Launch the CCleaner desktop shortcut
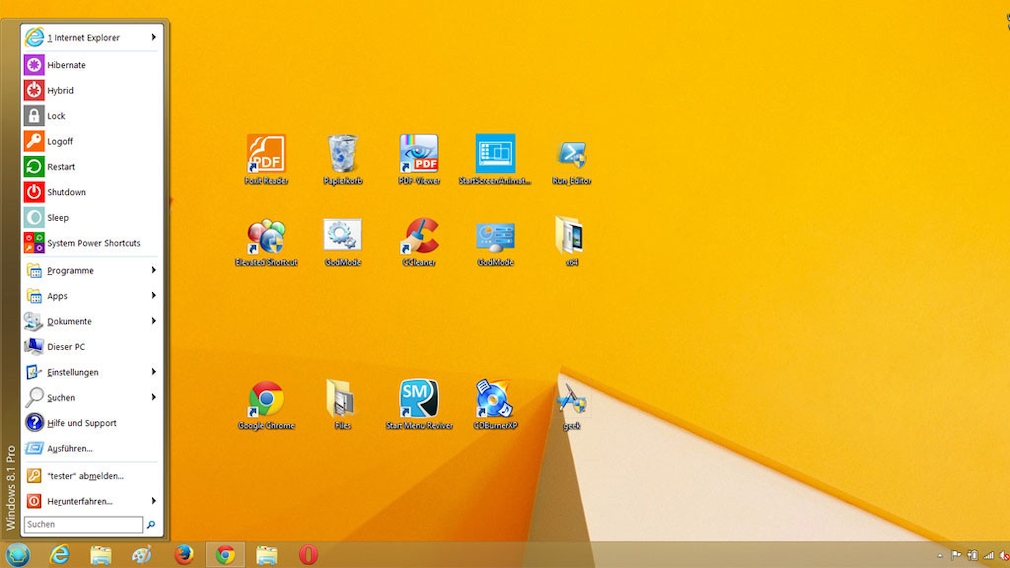 pos(419,241)
